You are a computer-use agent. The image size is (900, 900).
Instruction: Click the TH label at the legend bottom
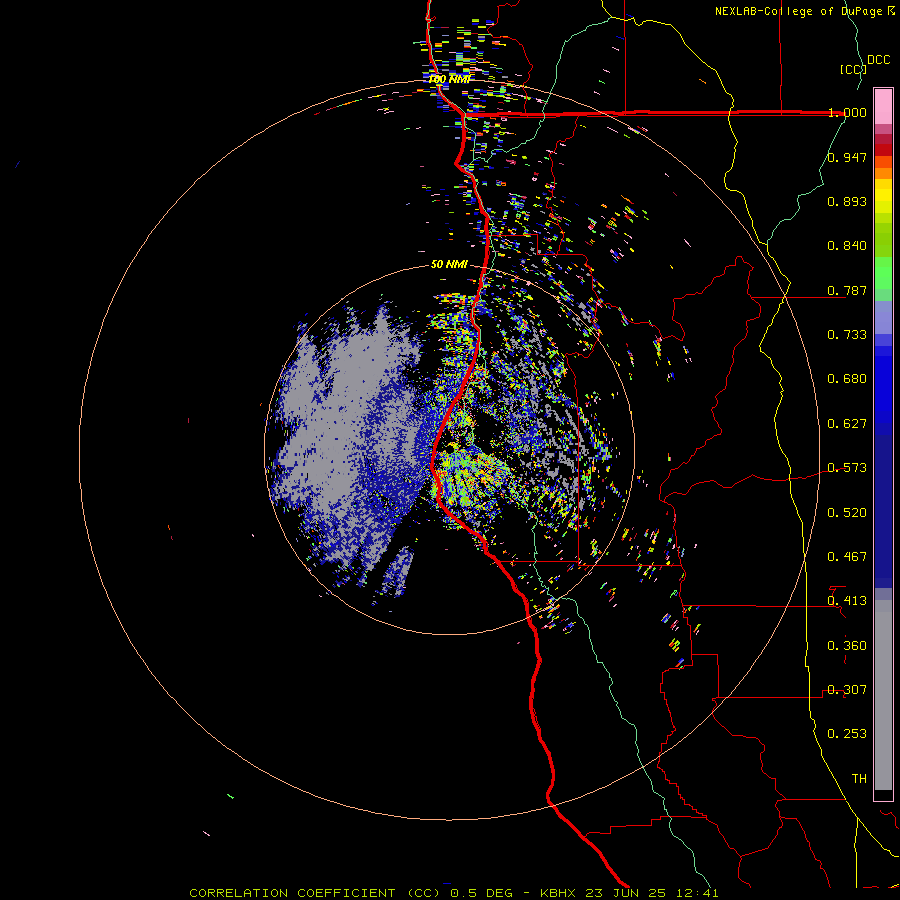pyautogui.click(x=859, y=779)
